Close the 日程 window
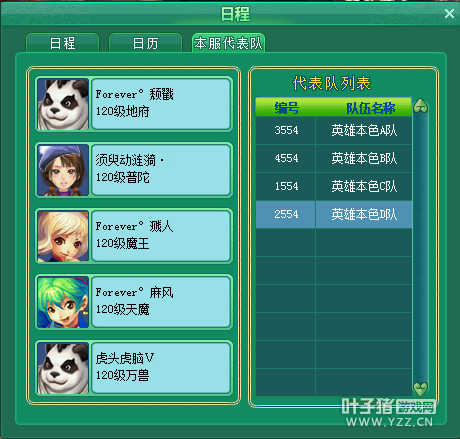 pos(449,14)
